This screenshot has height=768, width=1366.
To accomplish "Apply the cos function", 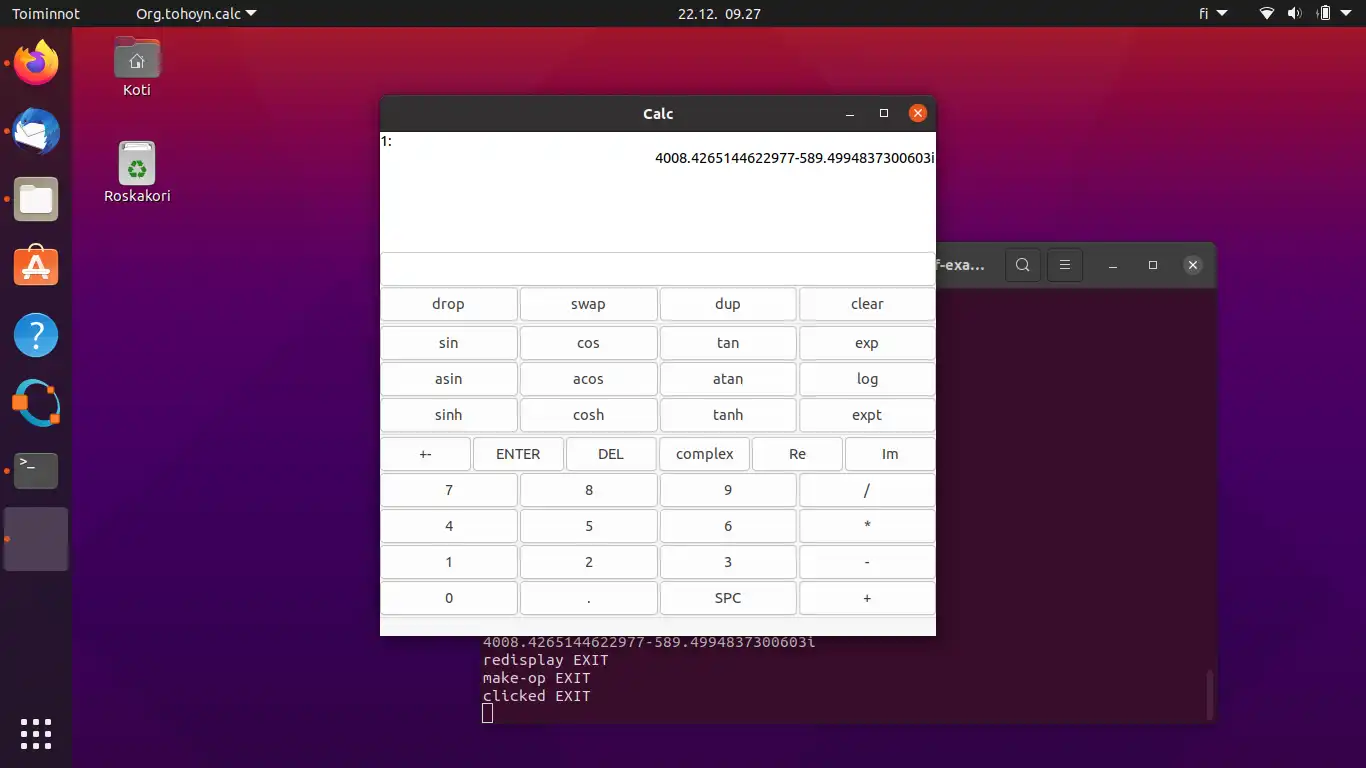I will pos(588,343).
